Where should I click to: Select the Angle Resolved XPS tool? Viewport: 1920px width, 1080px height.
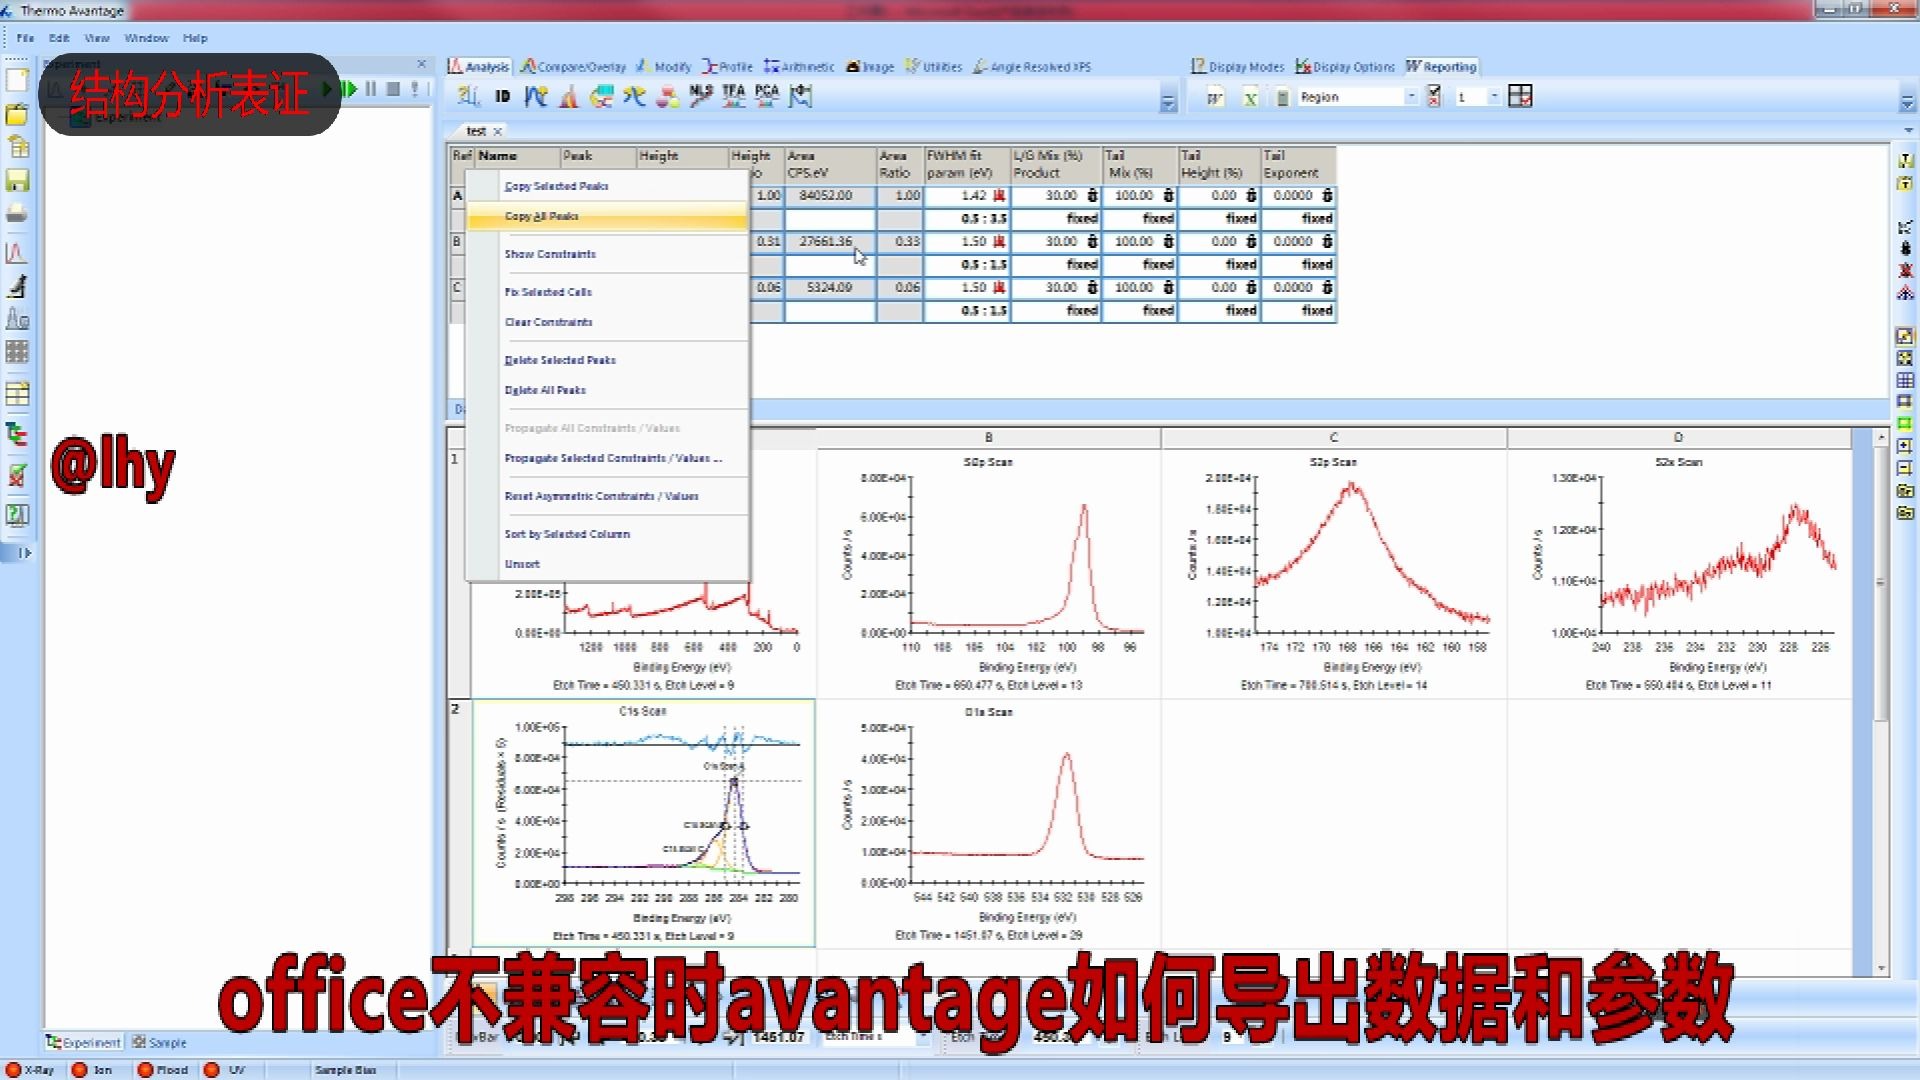tap(1030, 66)
